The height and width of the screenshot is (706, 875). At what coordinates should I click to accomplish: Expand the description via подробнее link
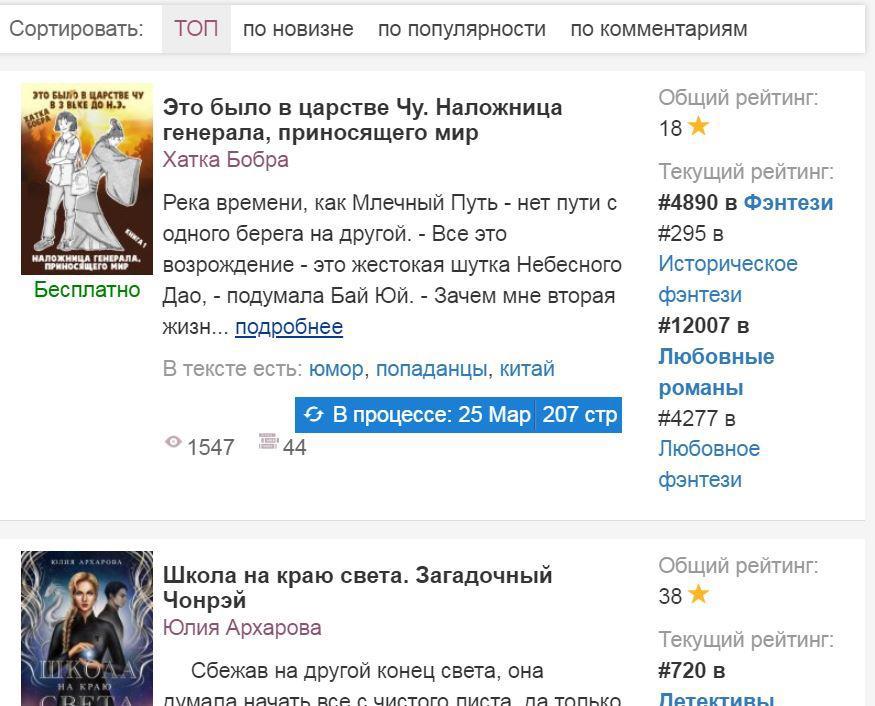point(289,327)
